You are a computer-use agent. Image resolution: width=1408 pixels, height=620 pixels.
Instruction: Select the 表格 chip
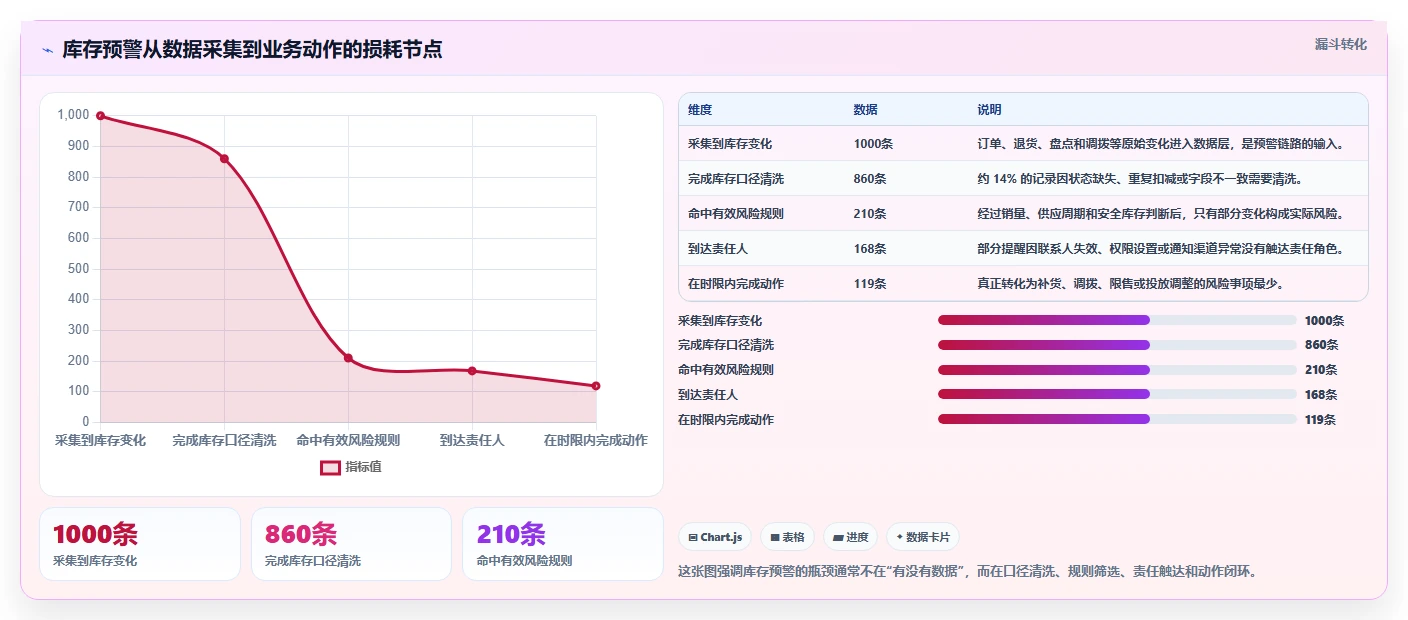tap(788, 537)
